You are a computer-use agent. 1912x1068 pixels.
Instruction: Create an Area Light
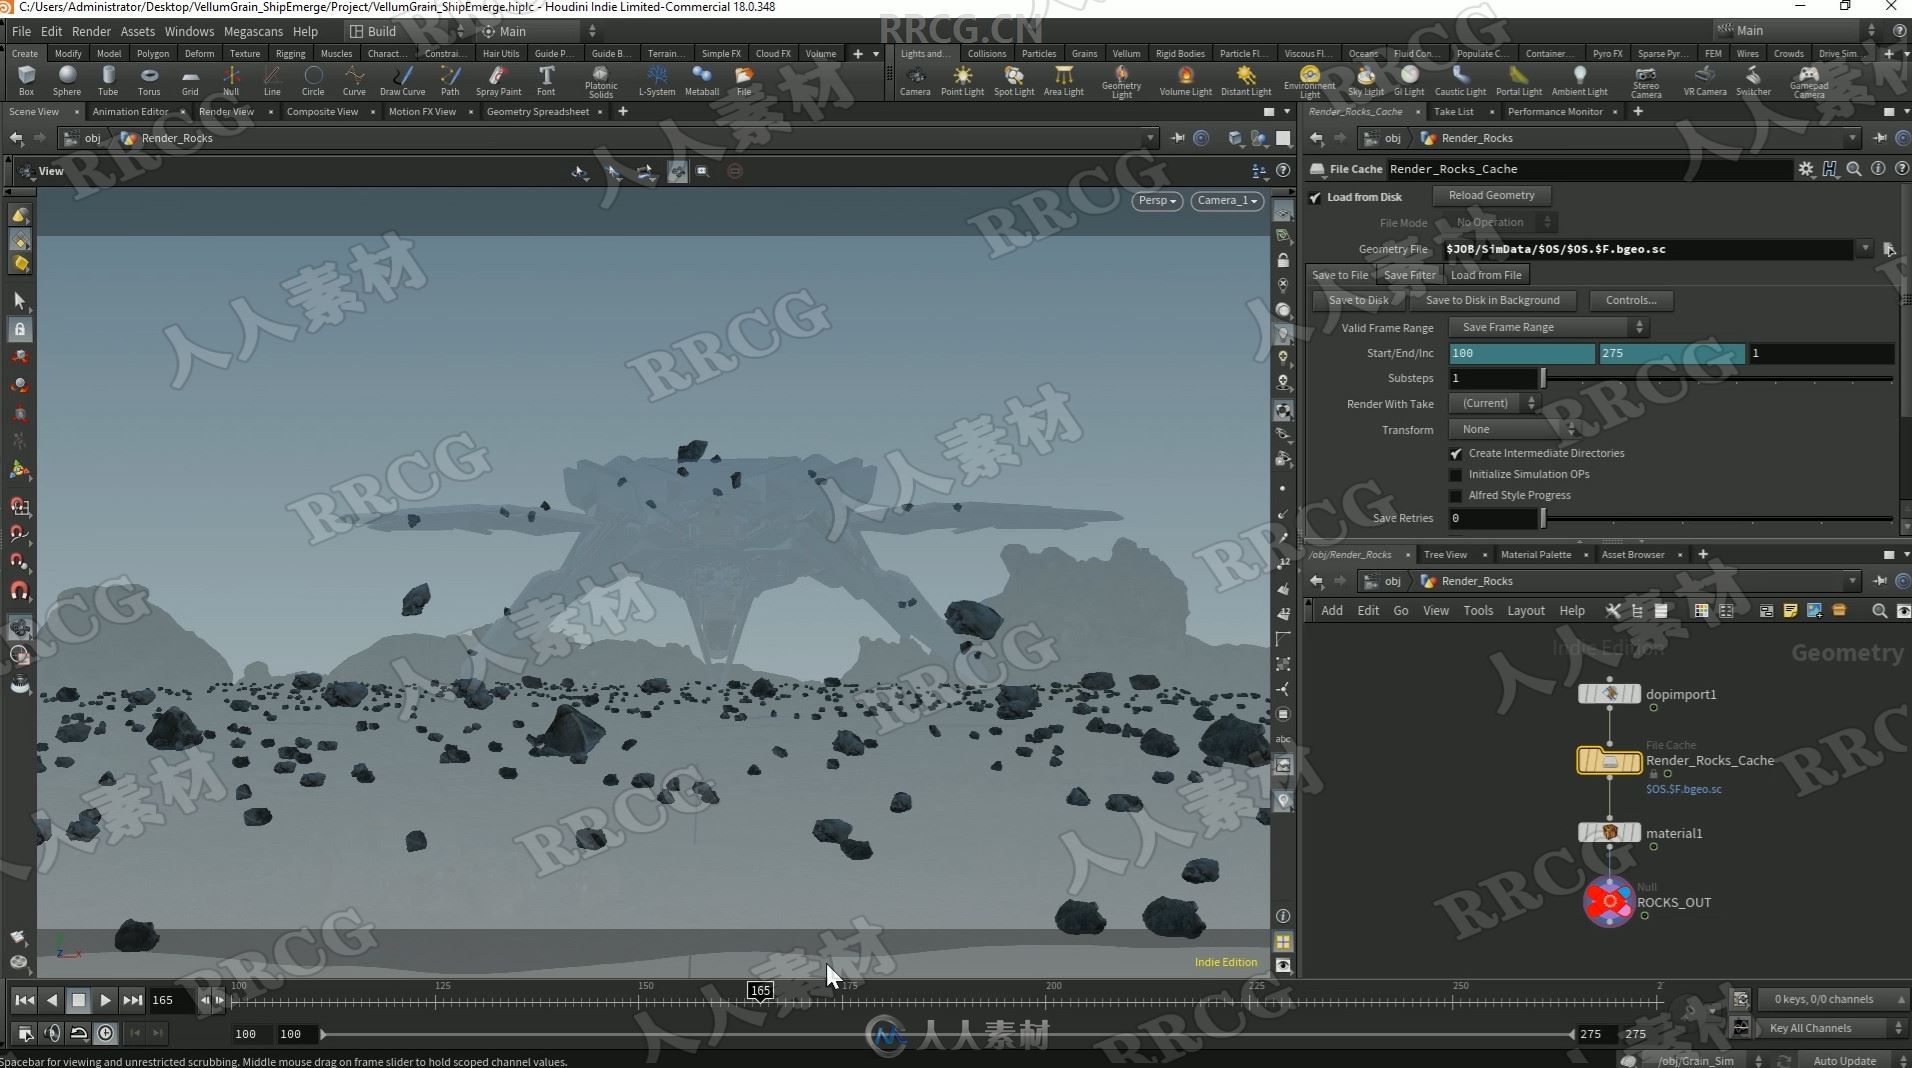click(x=1064, y=80)
